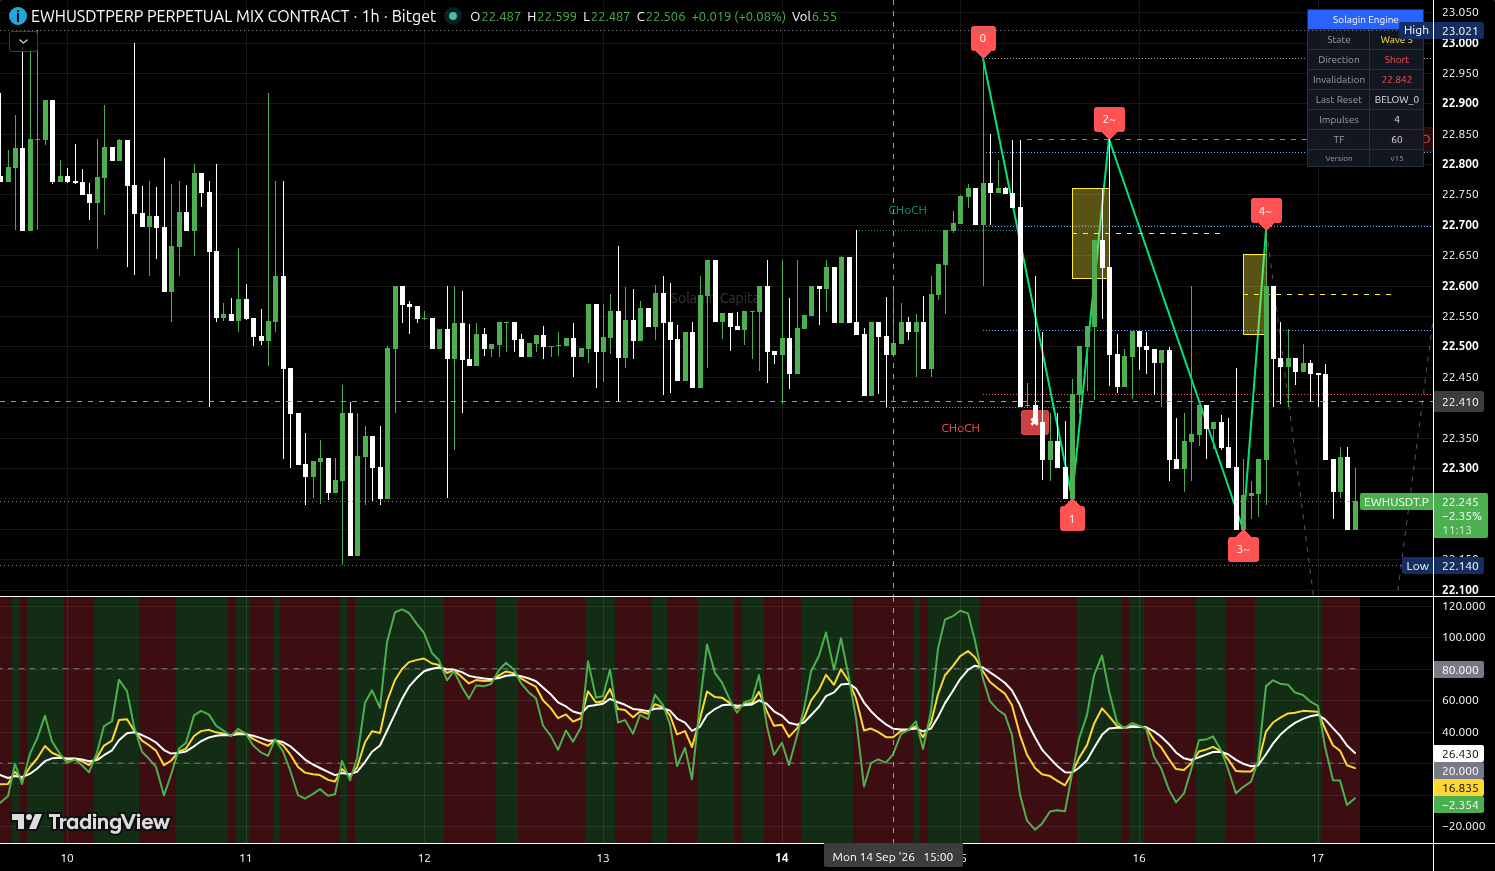
Task: Collapse the legend using the chevron arrow
Action: point(23,41)
